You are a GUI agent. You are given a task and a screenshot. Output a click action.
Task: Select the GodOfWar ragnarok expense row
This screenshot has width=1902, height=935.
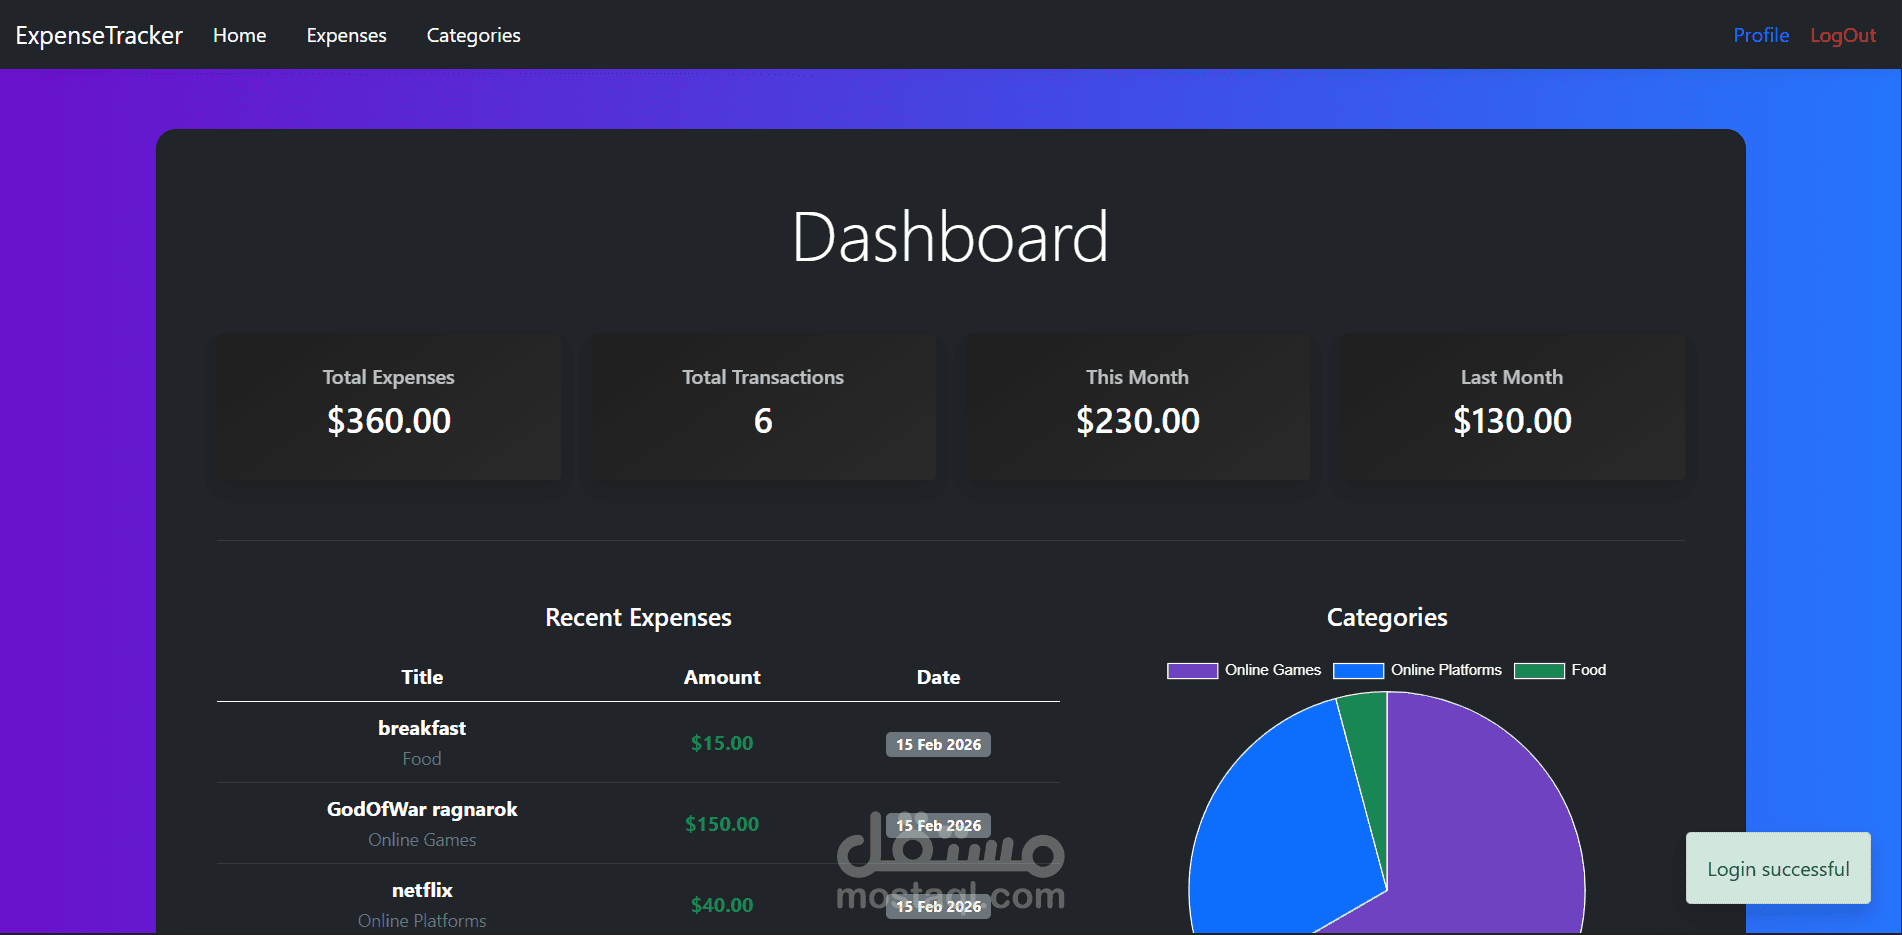421,823
